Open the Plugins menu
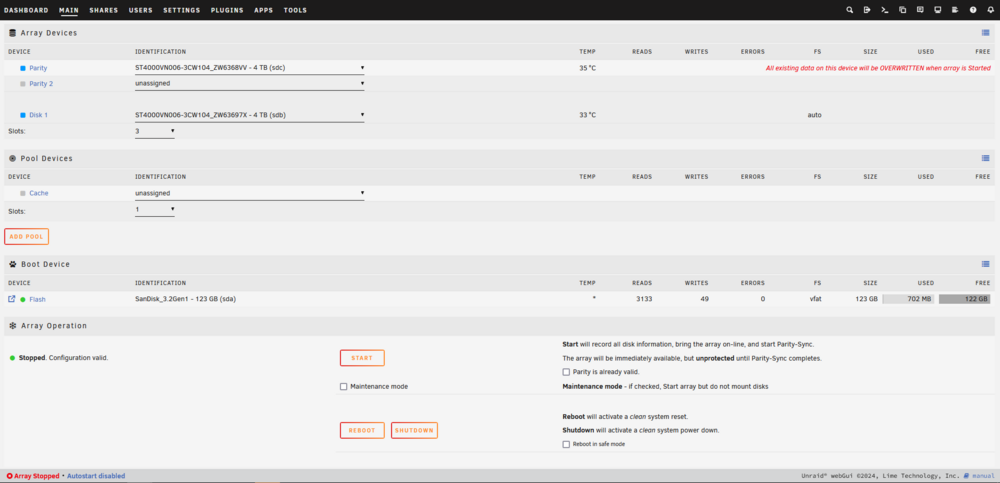Viewport: 1000px width, 483px height. click(227, 10)
